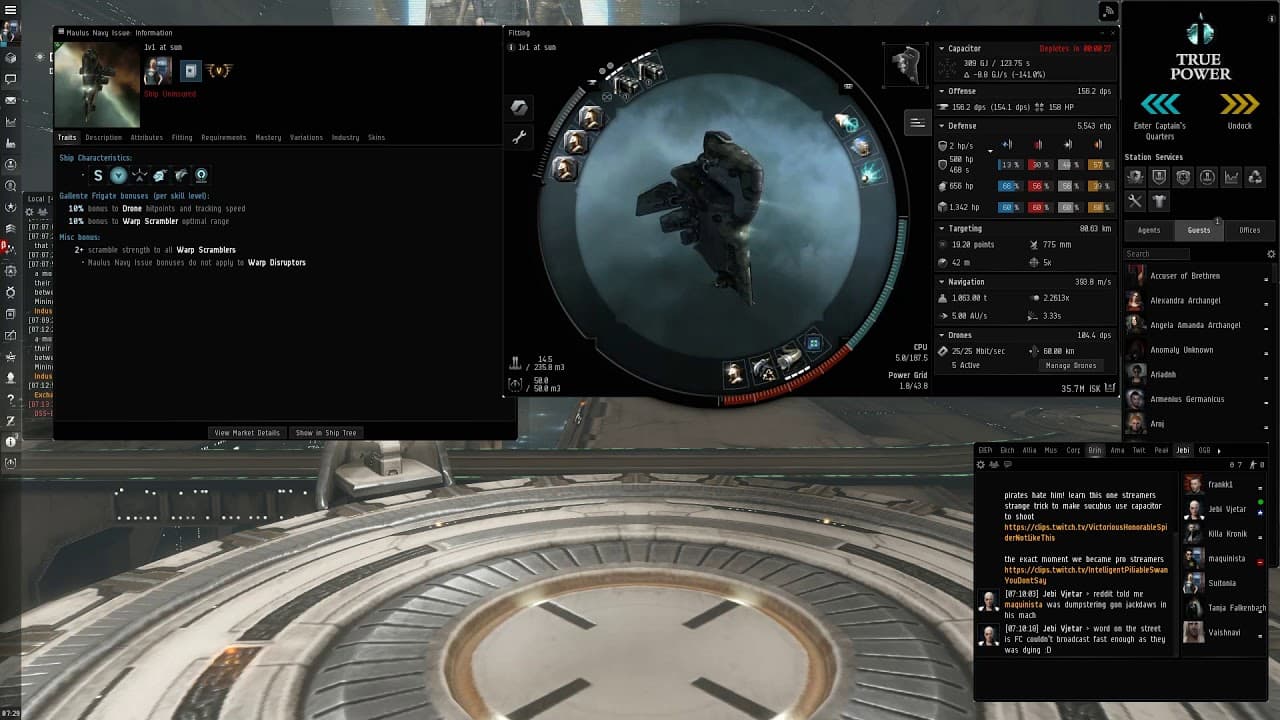Select guest Anomaly Unknown
The width and height of the screenshot is (1280, 720).
(1199, 350)
